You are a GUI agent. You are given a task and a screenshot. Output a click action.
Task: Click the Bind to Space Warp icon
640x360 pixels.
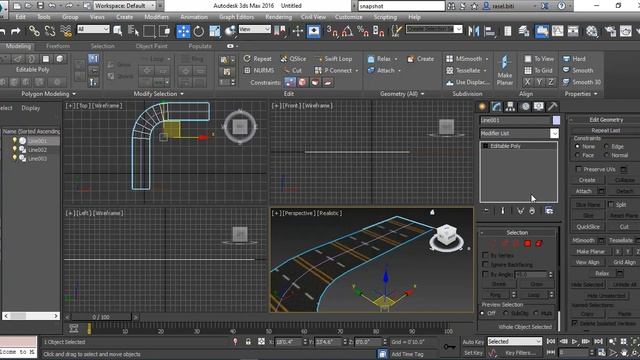(x=65, y=31)
